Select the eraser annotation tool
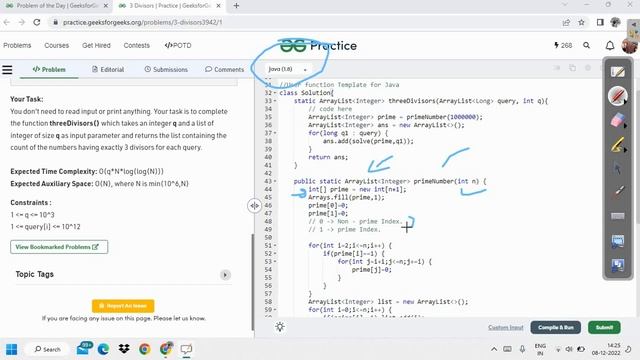The width and height of the screenshot is (640, 360). pyautogui.click(x=618, y=120)
